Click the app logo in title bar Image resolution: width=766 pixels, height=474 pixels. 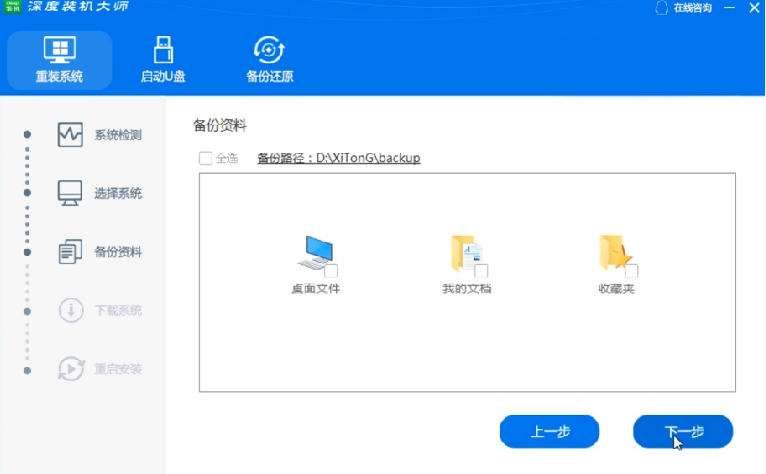tap(14, 7)
